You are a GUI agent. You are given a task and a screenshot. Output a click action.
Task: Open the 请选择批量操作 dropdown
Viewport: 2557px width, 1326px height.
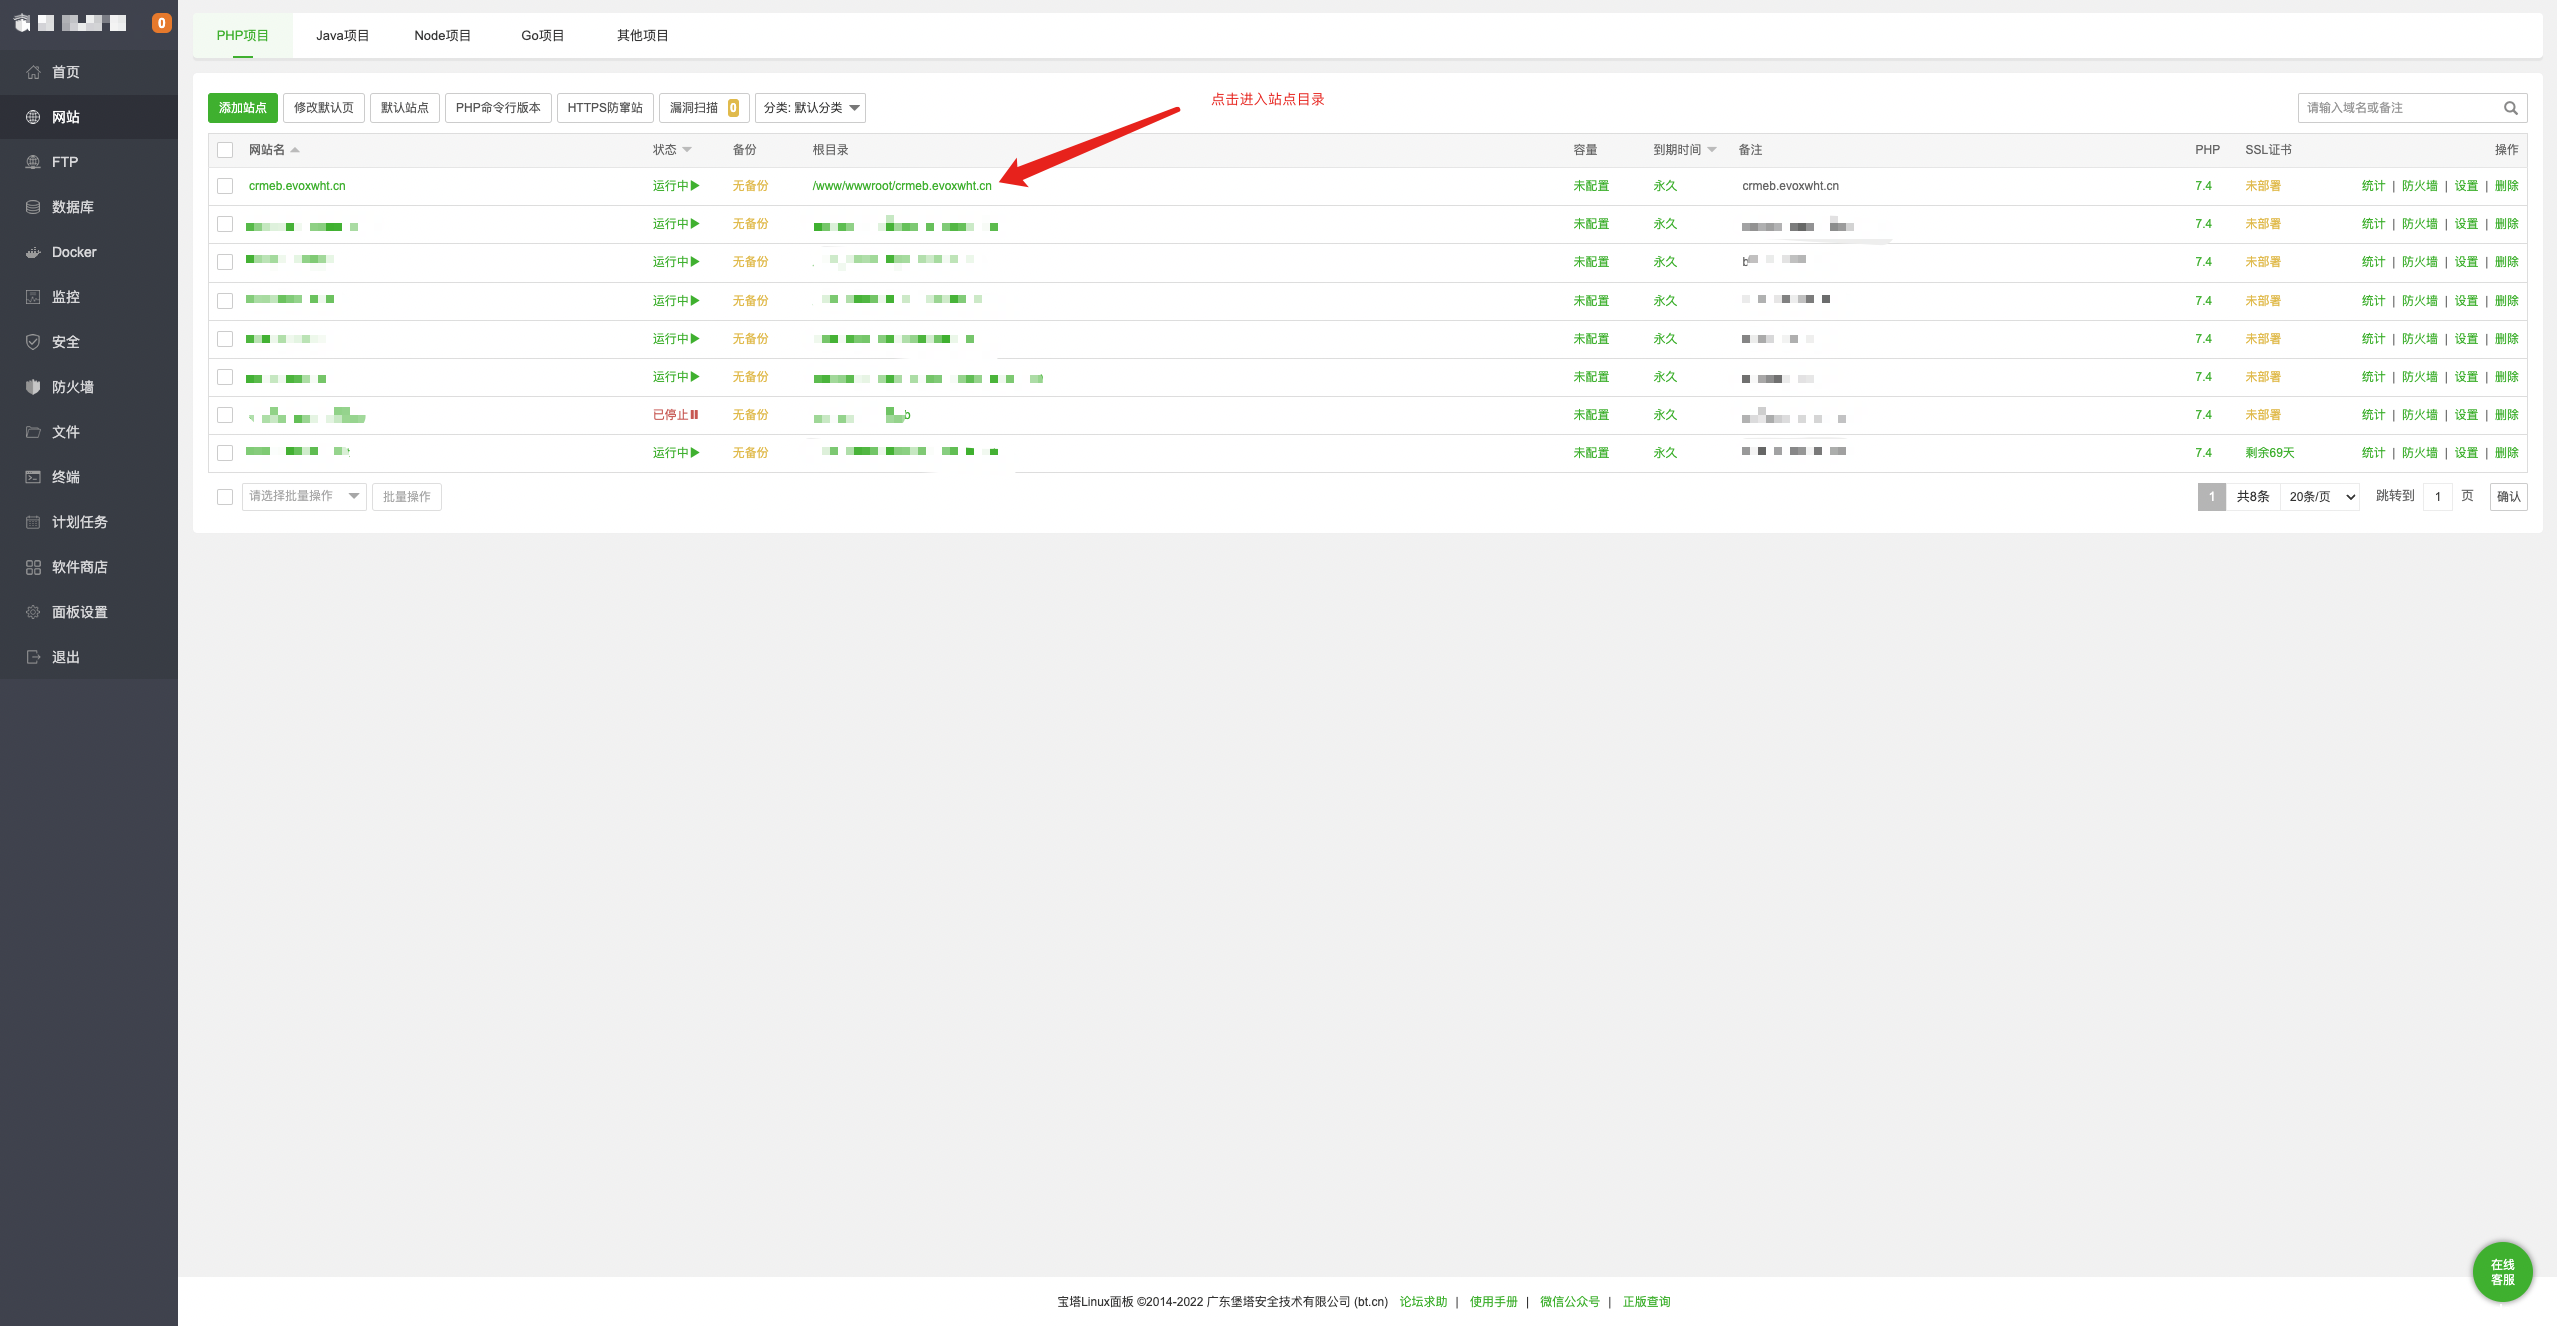coord(304,496)
